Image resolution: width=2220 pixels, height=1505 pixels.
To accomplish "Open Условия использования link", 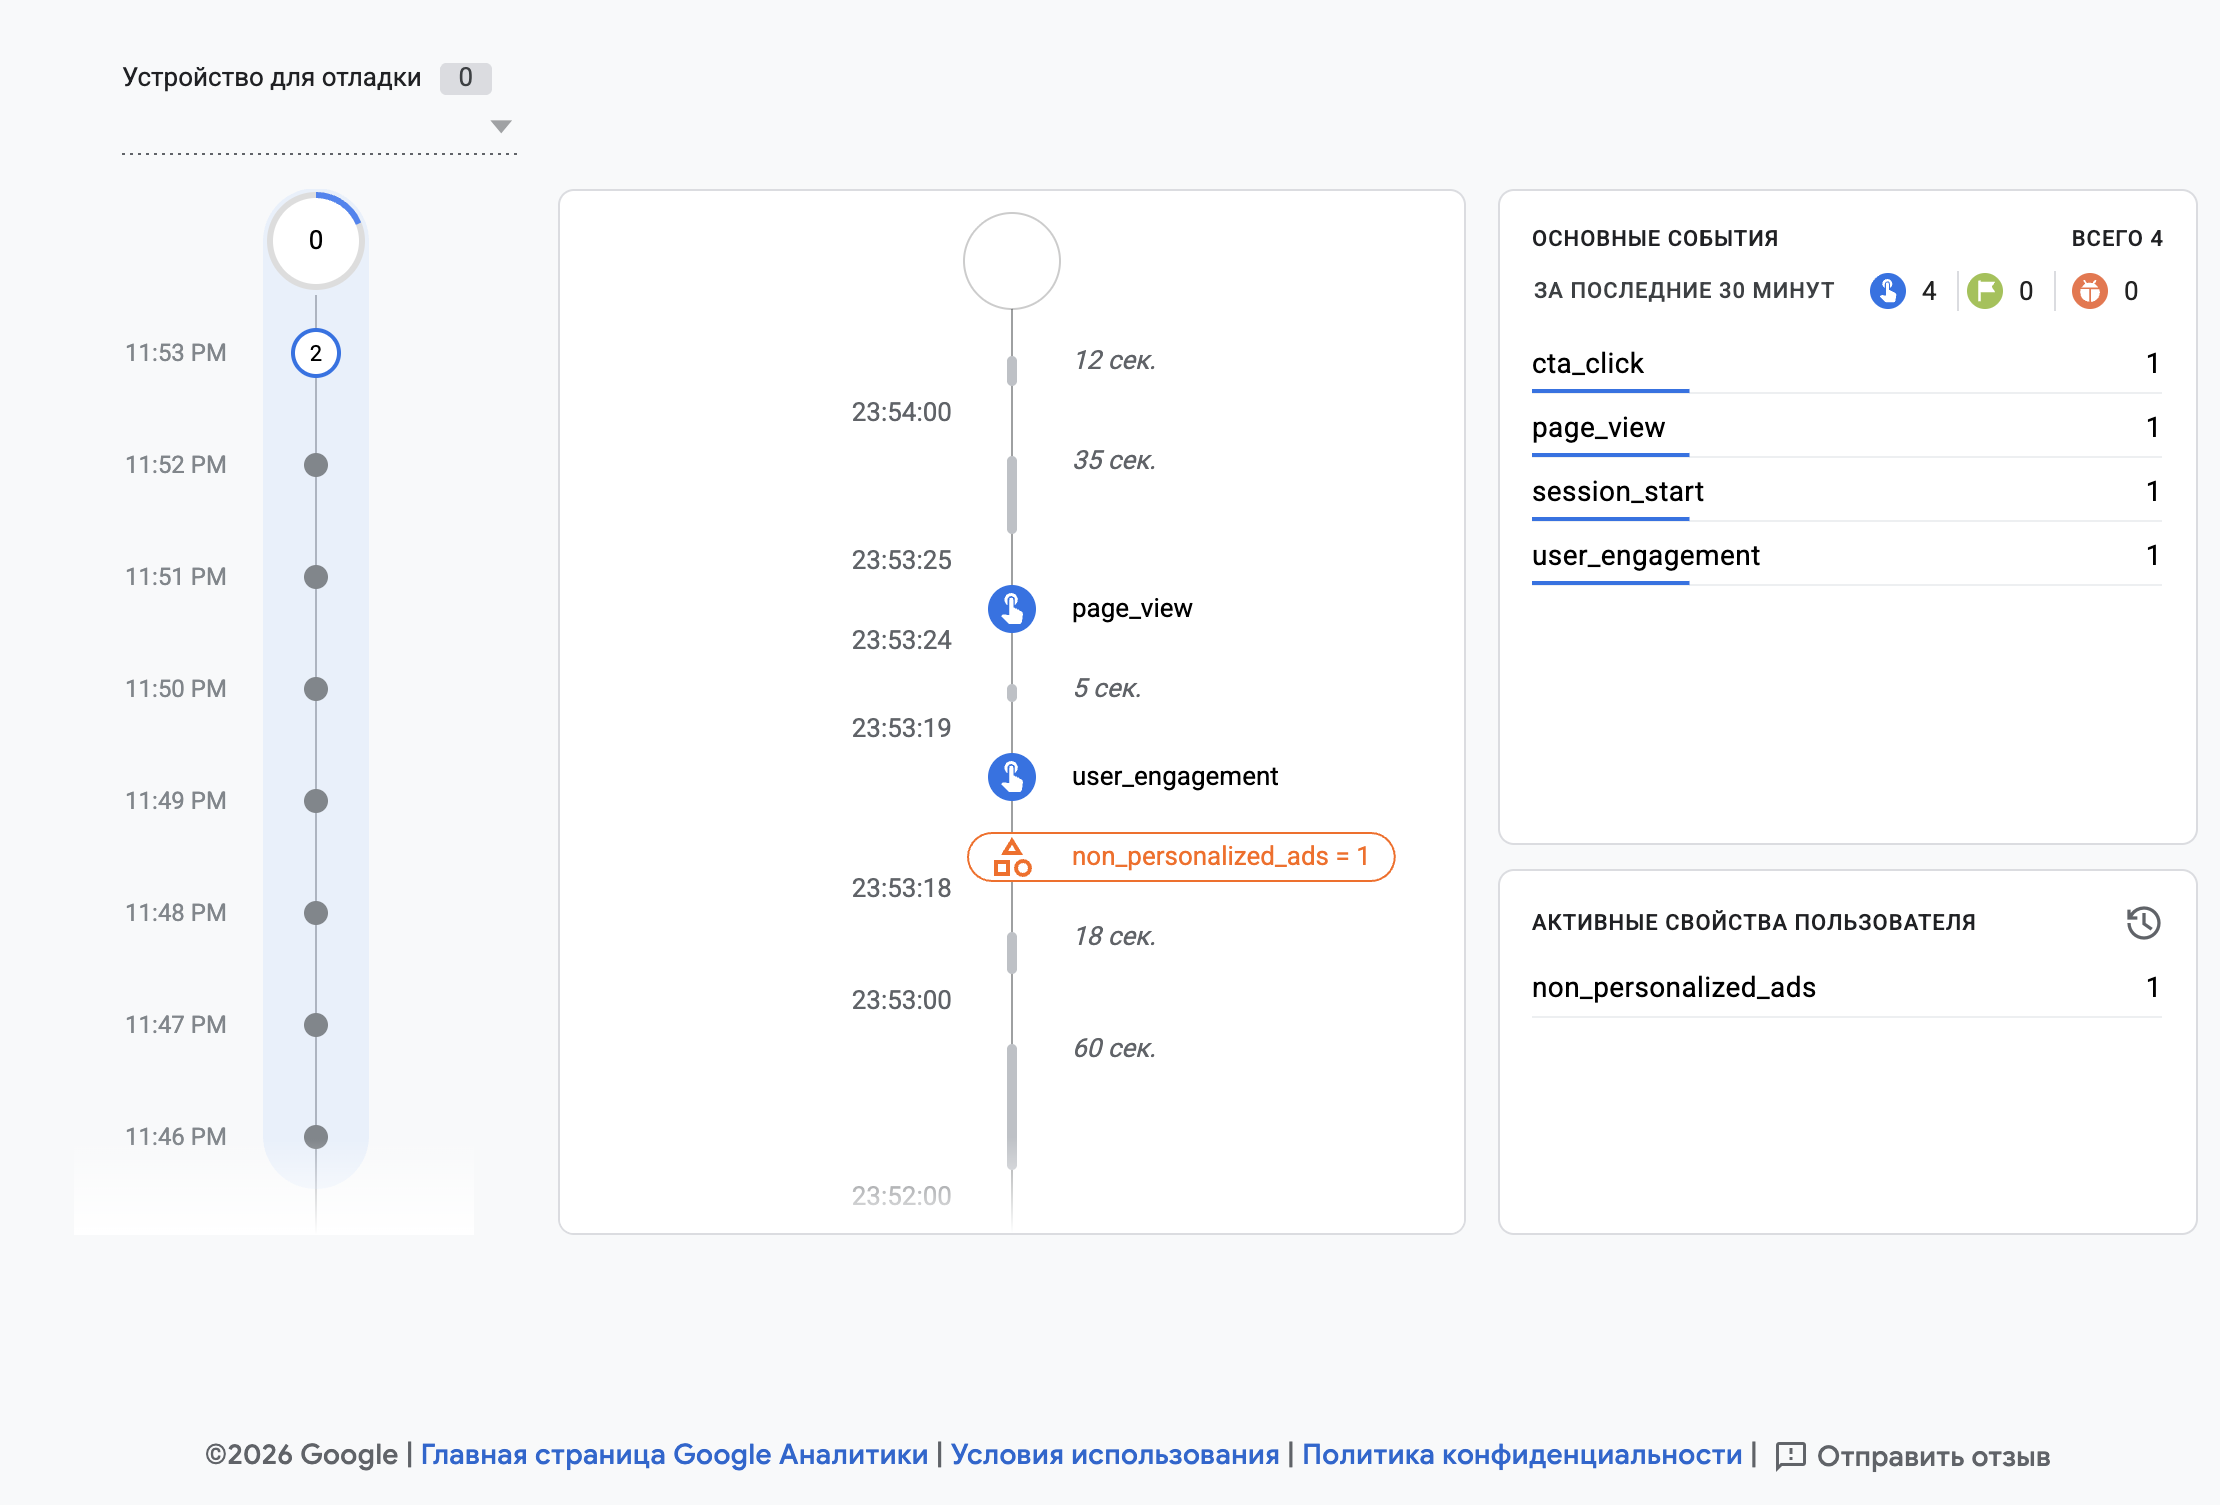I will tap(1115, 1455).
